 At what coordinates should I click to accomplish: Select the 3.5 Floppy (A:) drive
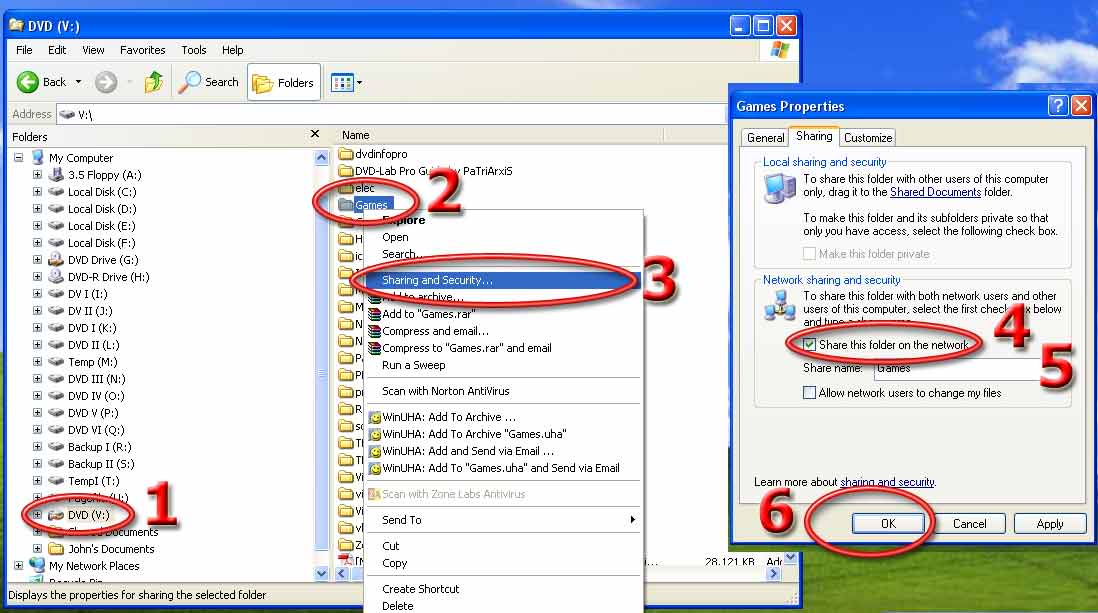[57, 175]
